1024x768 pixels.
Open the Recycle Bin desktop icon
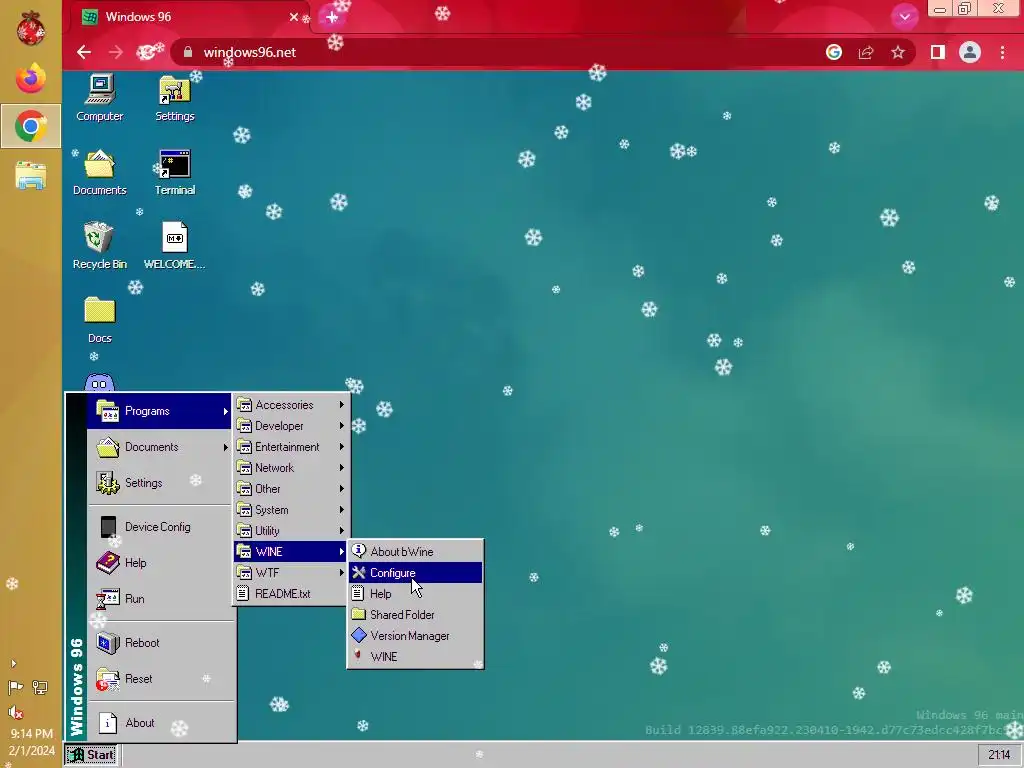pyautogui.click(x=99, y=246)
